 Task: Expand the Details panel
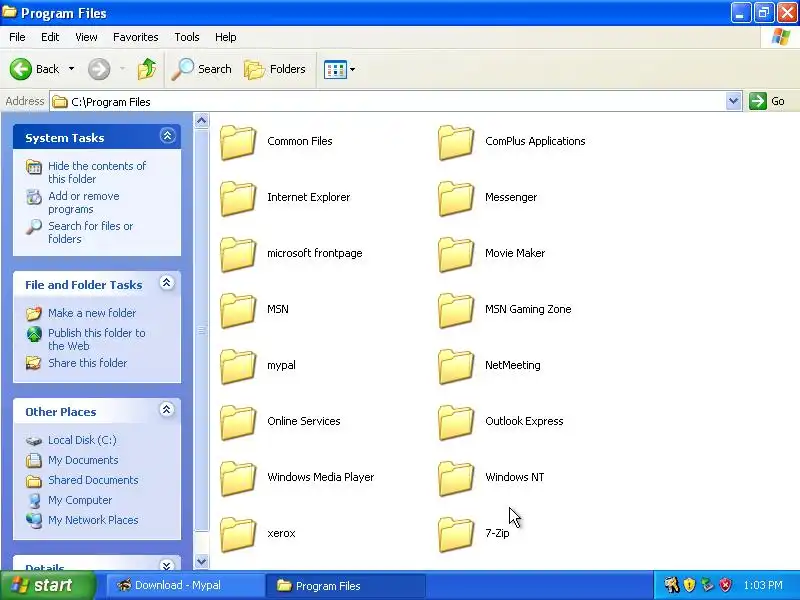coord(166,565)
